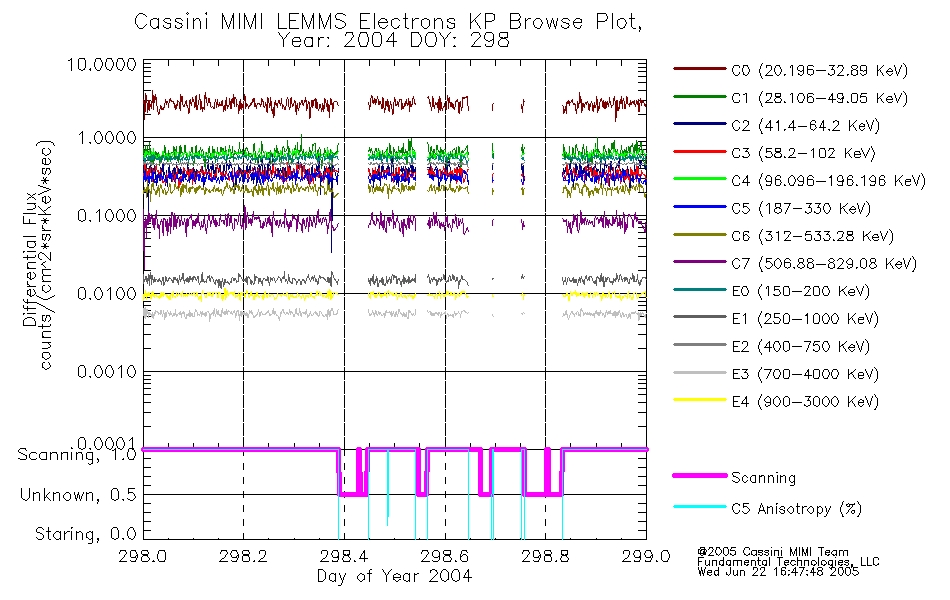Click the 298.0 x-axis tick label
The height and width of the screenshot is (600, 950).
pos(142,556)
